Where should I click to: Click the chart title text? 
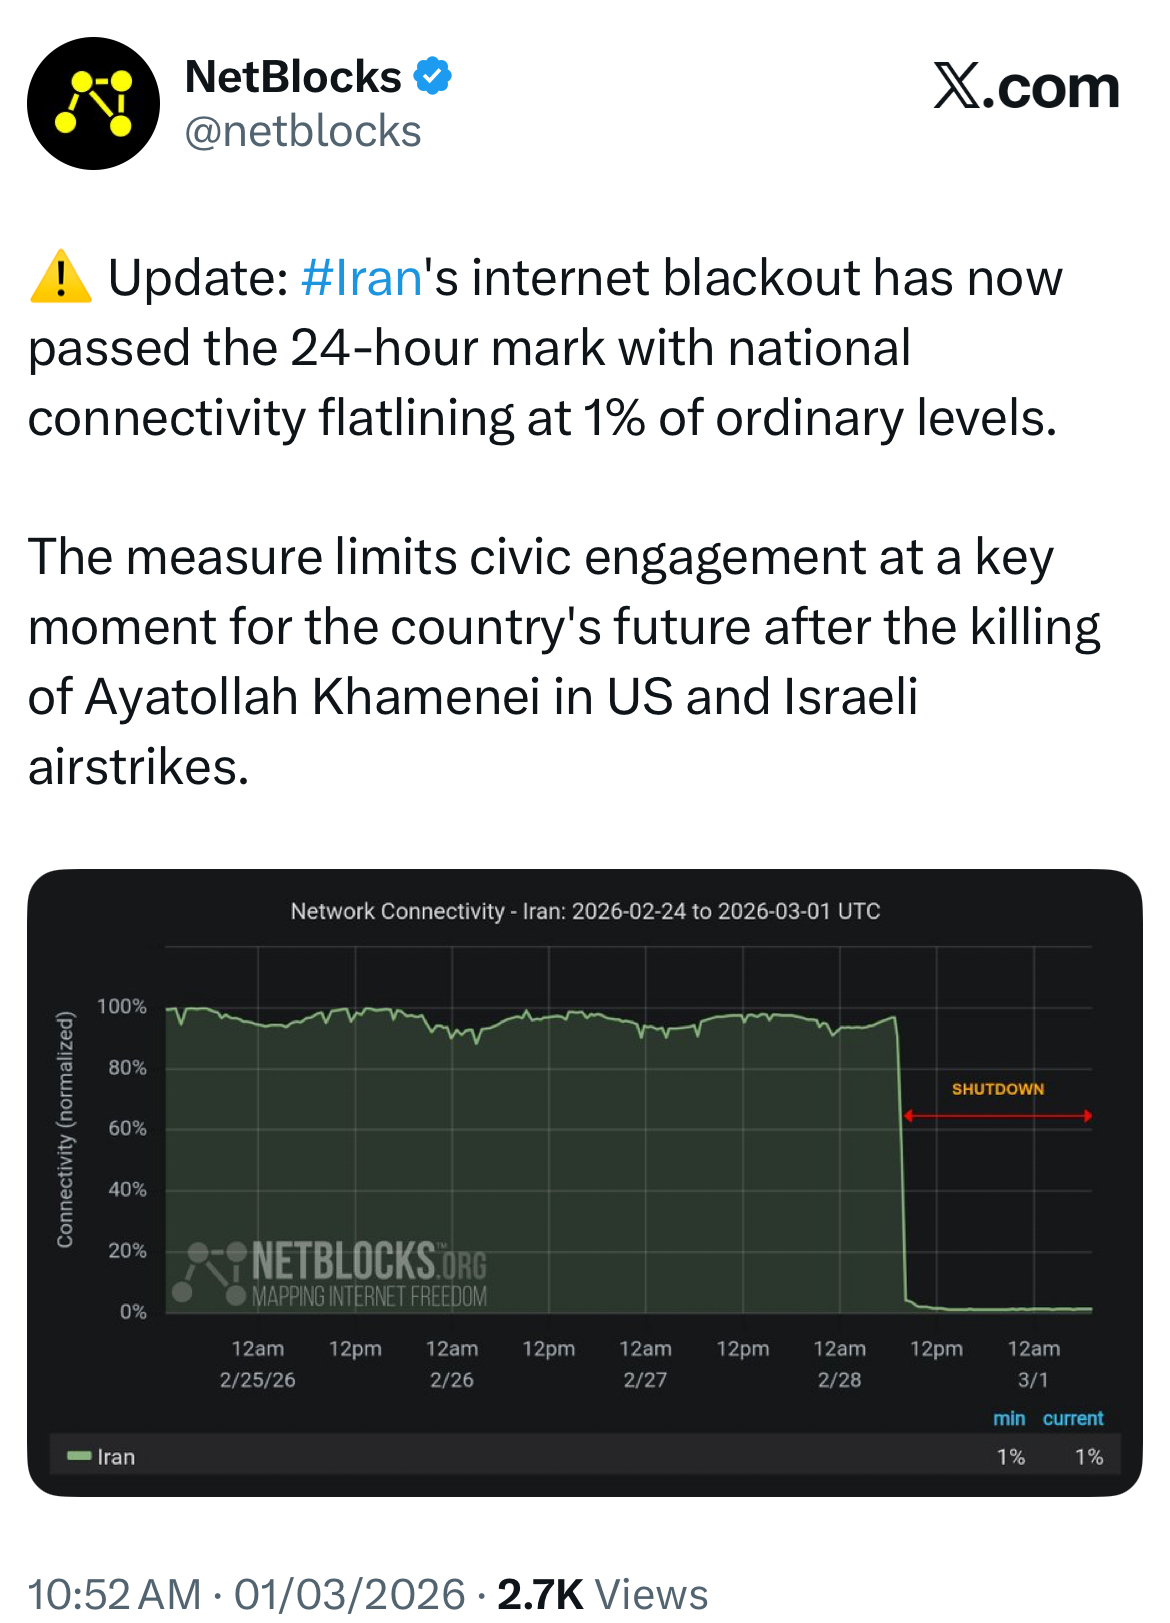point(585,911)
